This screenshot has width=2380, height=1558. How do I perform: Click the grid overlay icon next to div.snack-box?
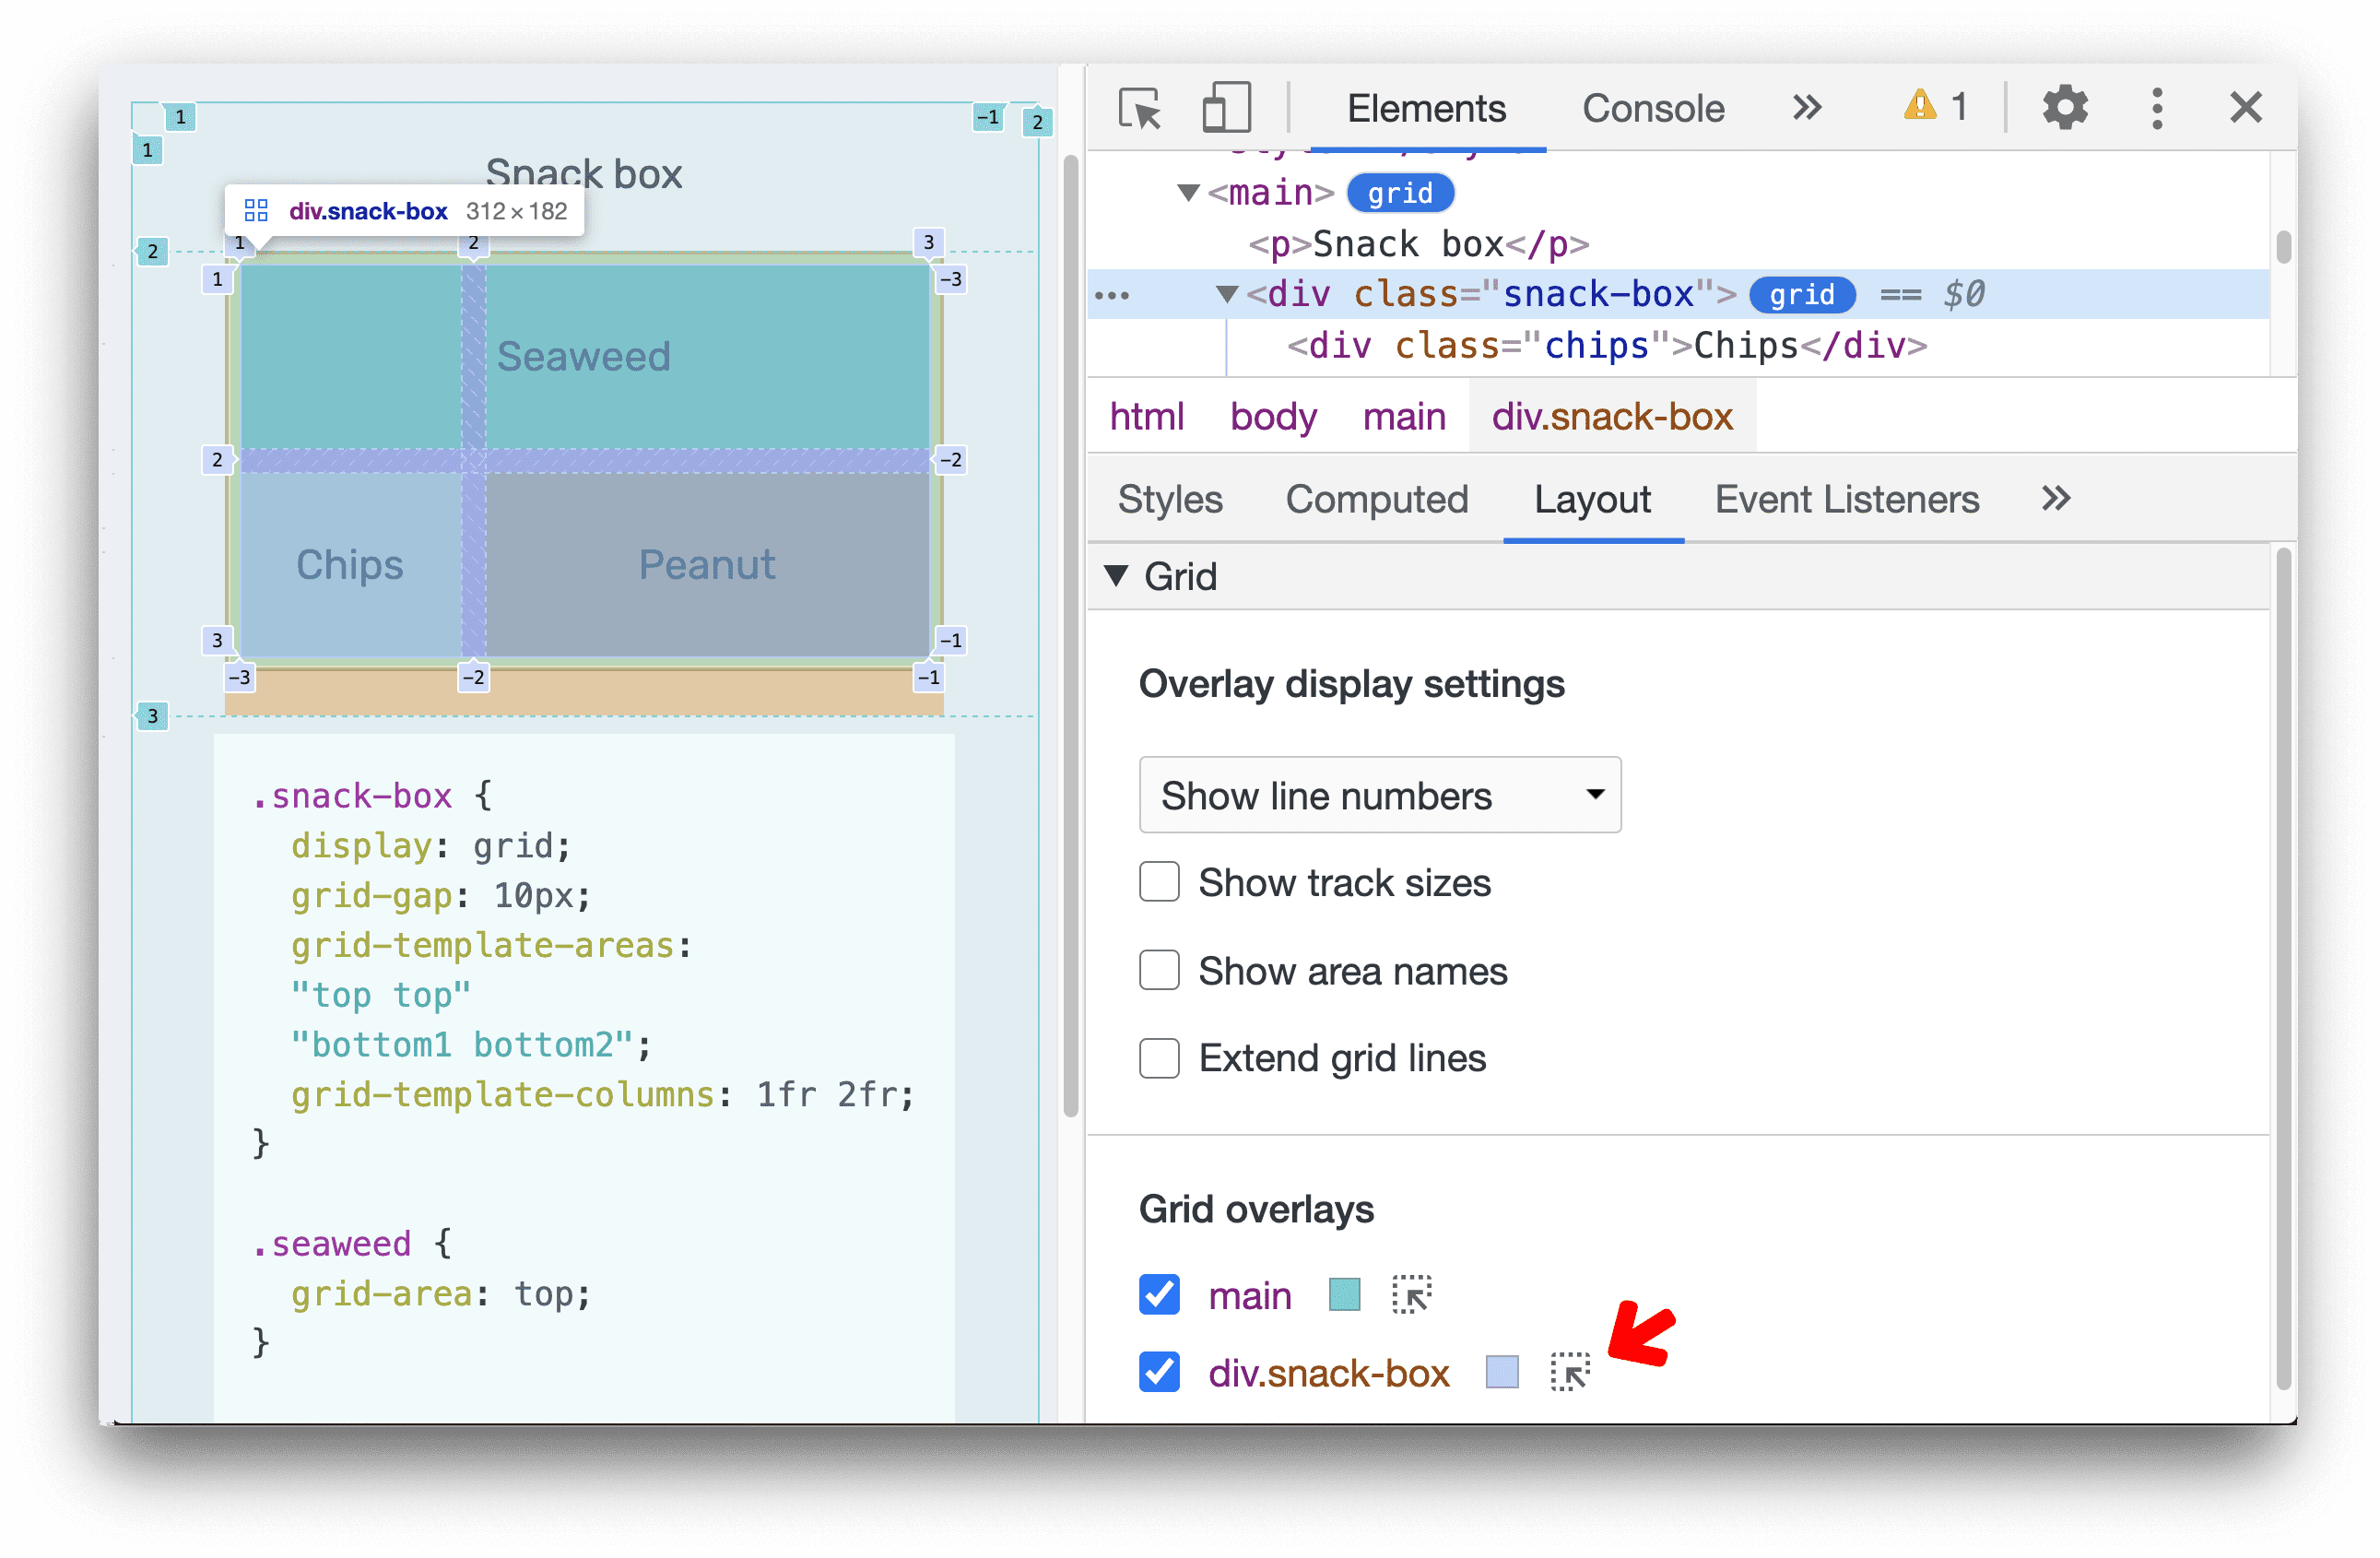pyautogui.click(x=1566, y=1375)
